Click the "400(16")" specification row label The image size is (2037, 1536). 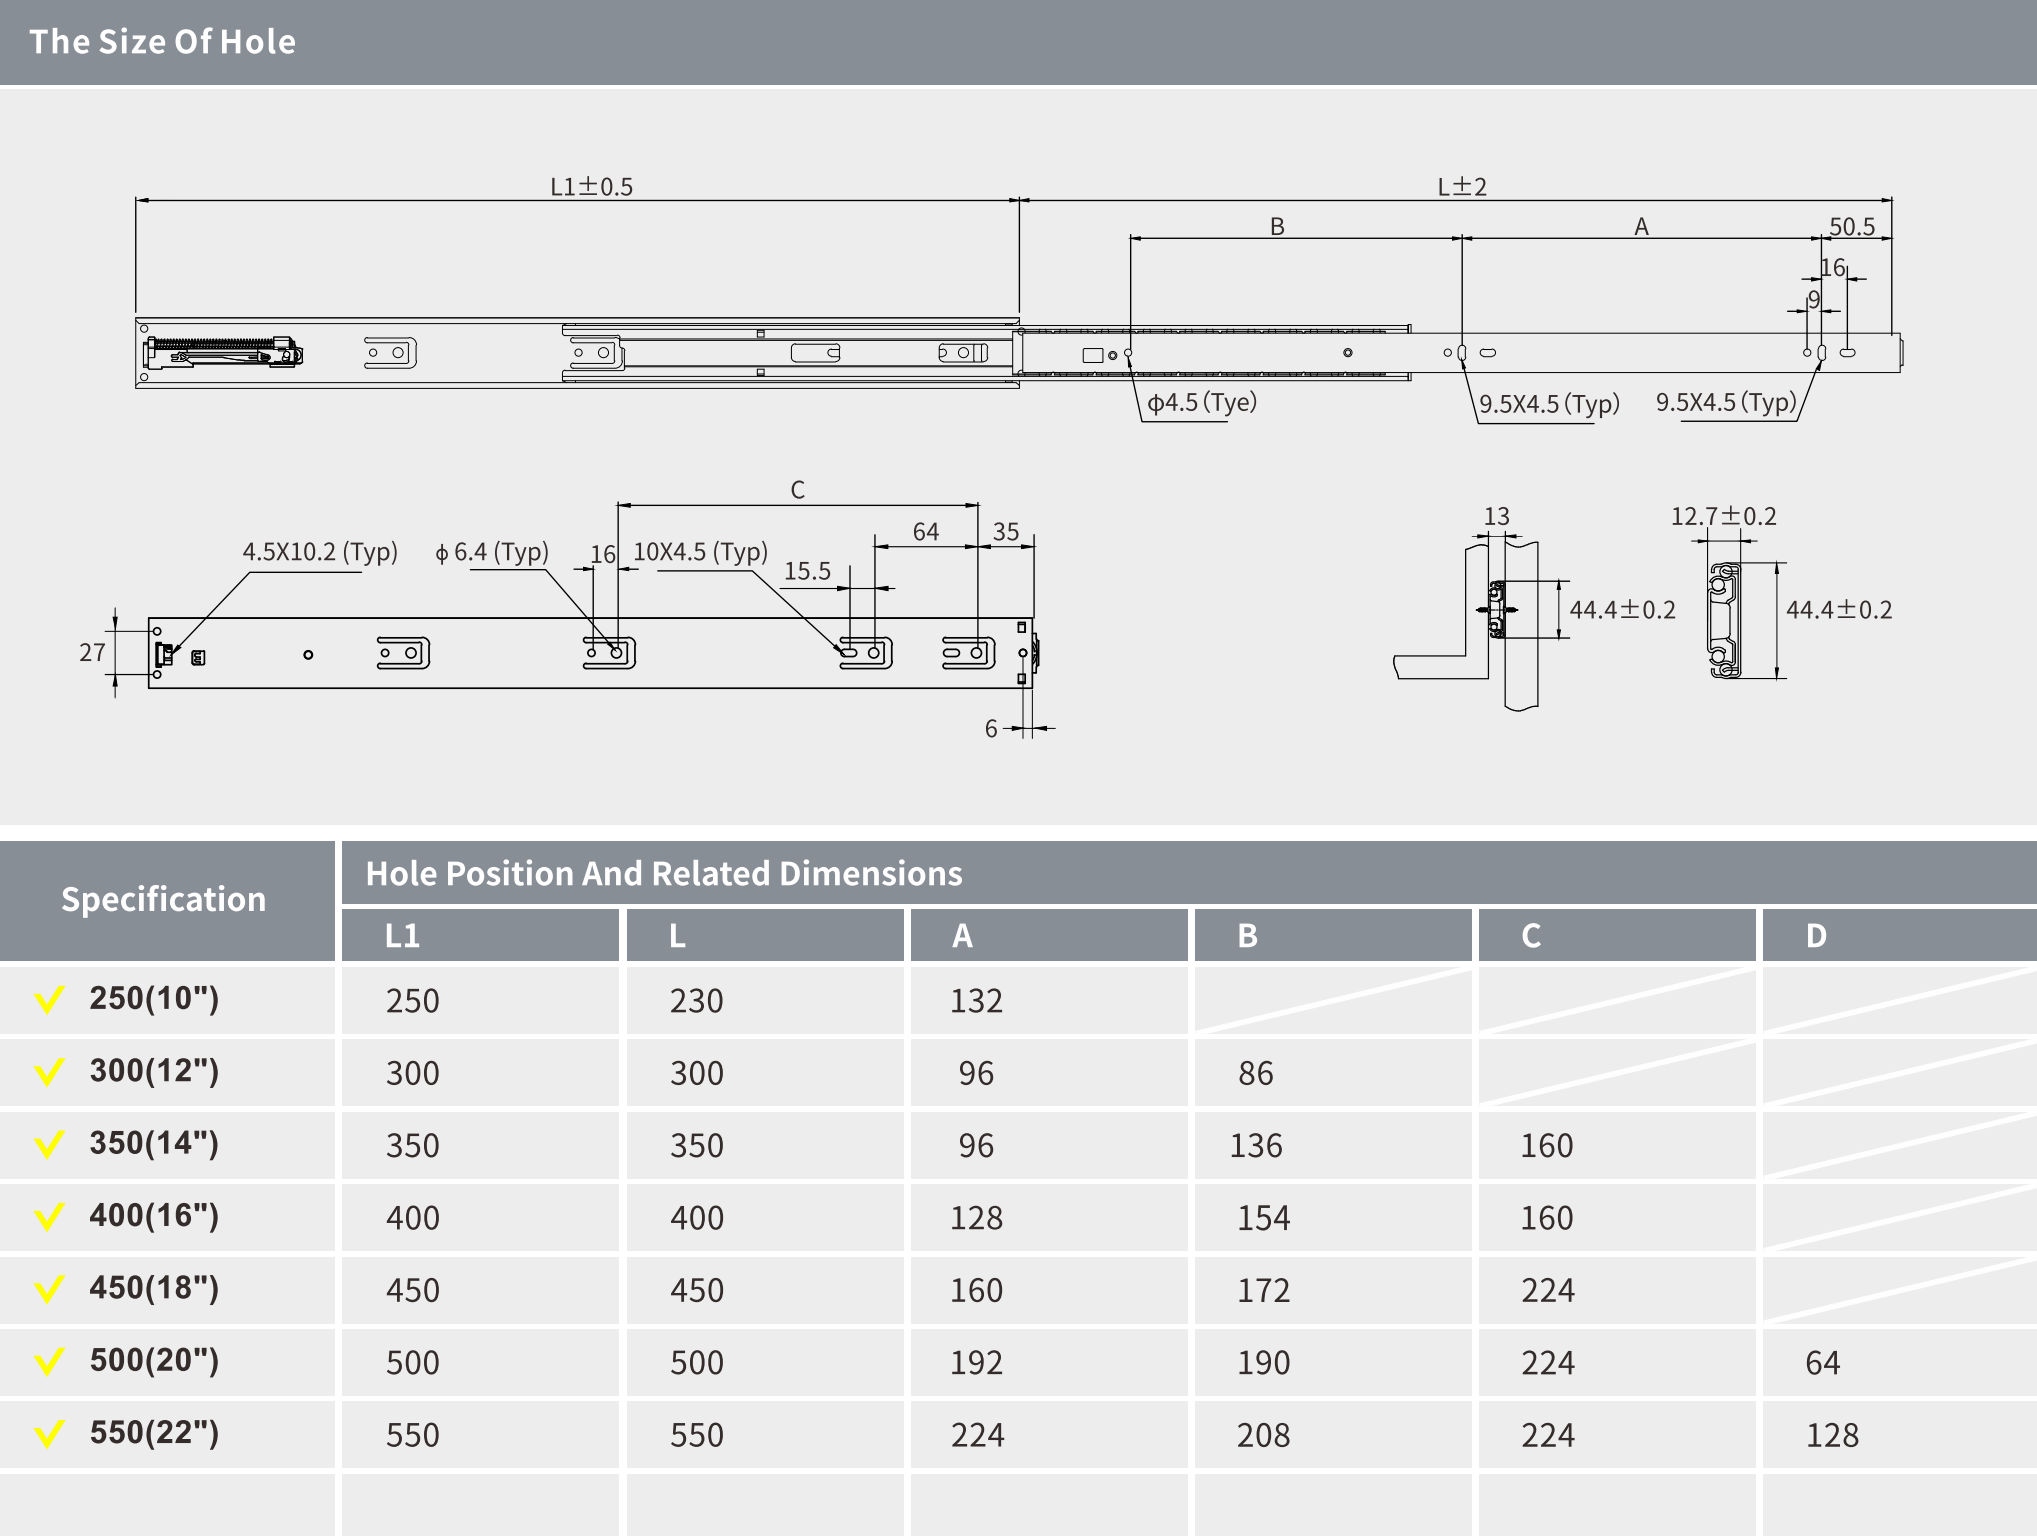[154, 1216]
